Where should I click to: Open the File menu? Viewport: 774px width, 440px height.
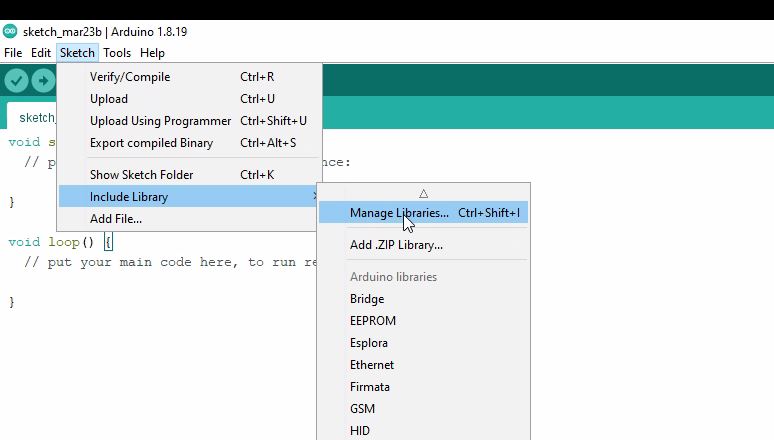pyautogui.click(x=13, y=53)
